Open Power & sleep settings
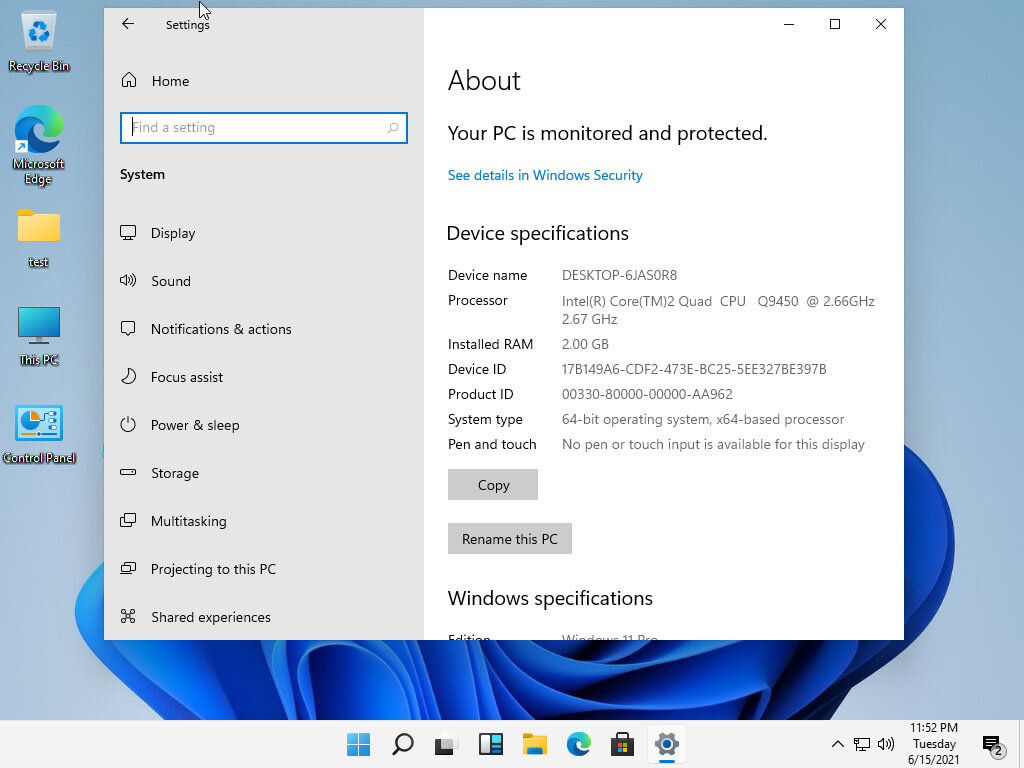This screenshot has height=768, width=1024. click(196, 425)
